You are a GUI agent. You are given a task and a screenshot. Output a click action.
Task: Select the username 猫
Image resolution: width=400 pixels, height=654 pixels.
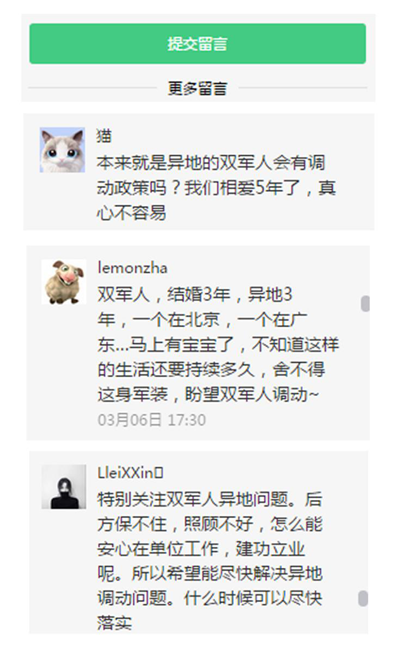click(x=104, y=136)
